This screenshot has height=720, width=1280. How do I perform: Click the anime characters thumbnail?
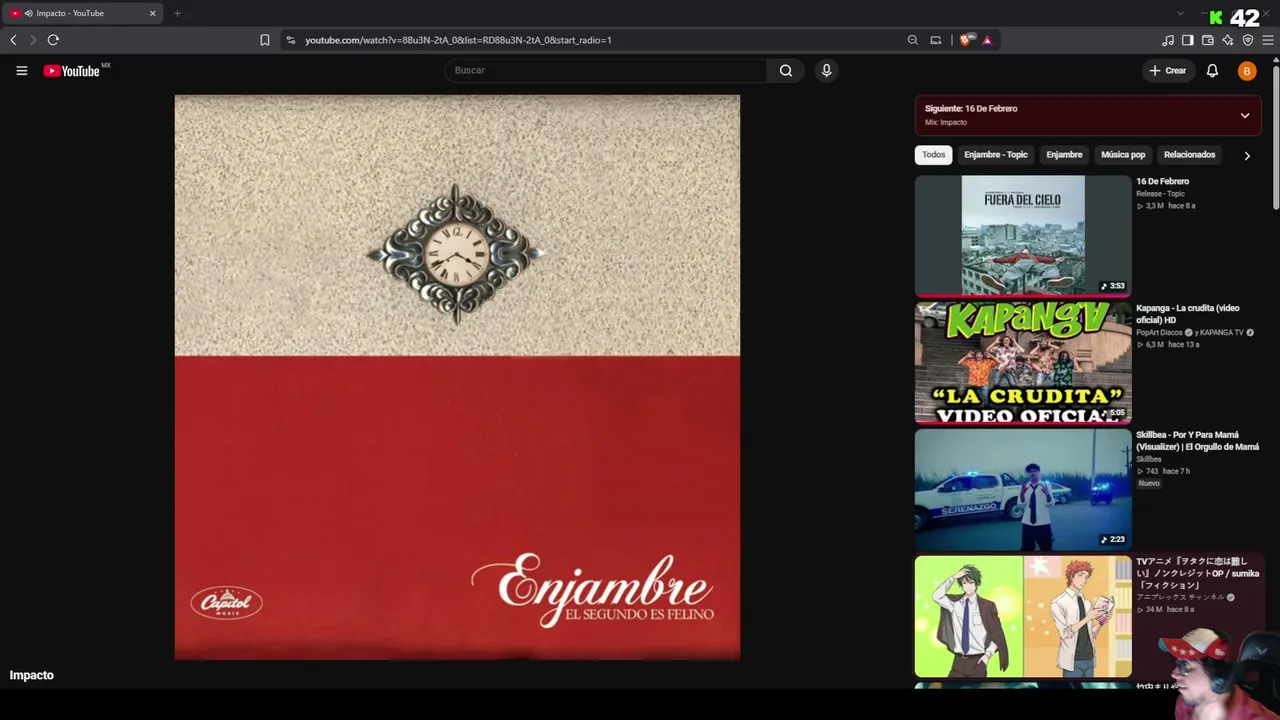point(1023,617)
